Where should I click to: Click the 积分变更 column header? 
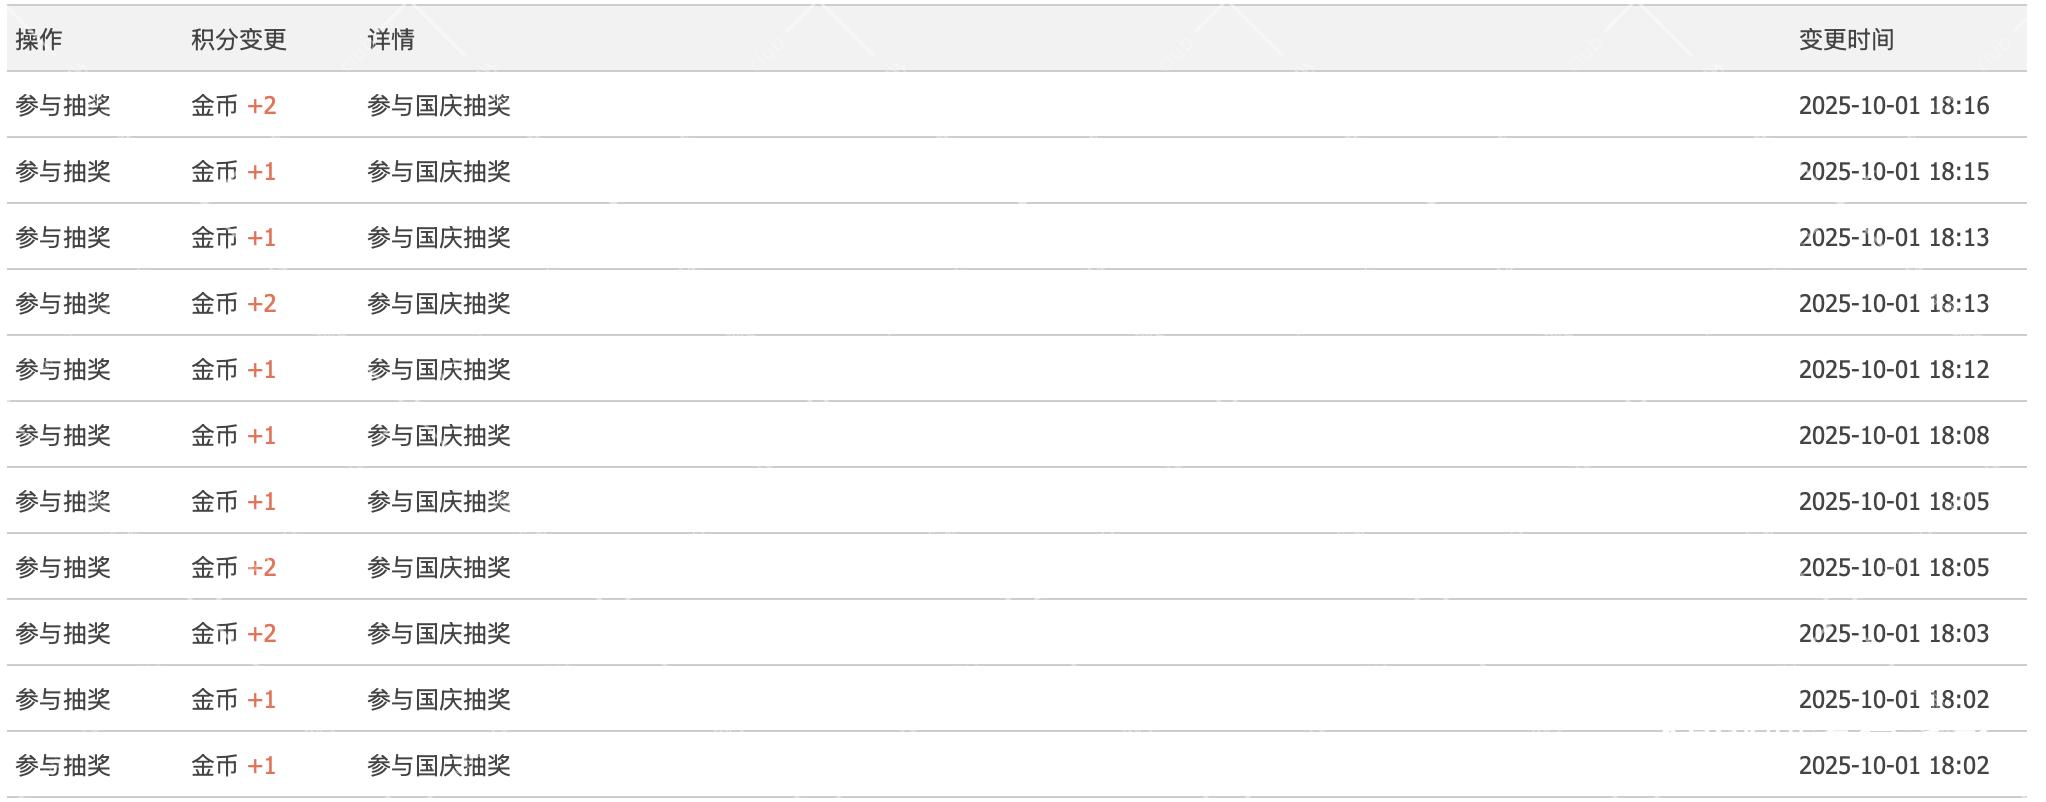[239, 39]
